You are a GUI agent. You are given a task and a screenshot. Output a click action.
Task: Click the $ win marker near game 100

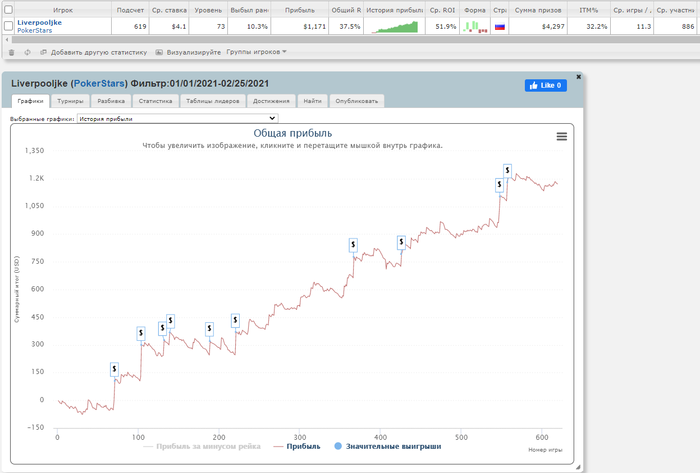pyautogui.click(x=141, y=333)
